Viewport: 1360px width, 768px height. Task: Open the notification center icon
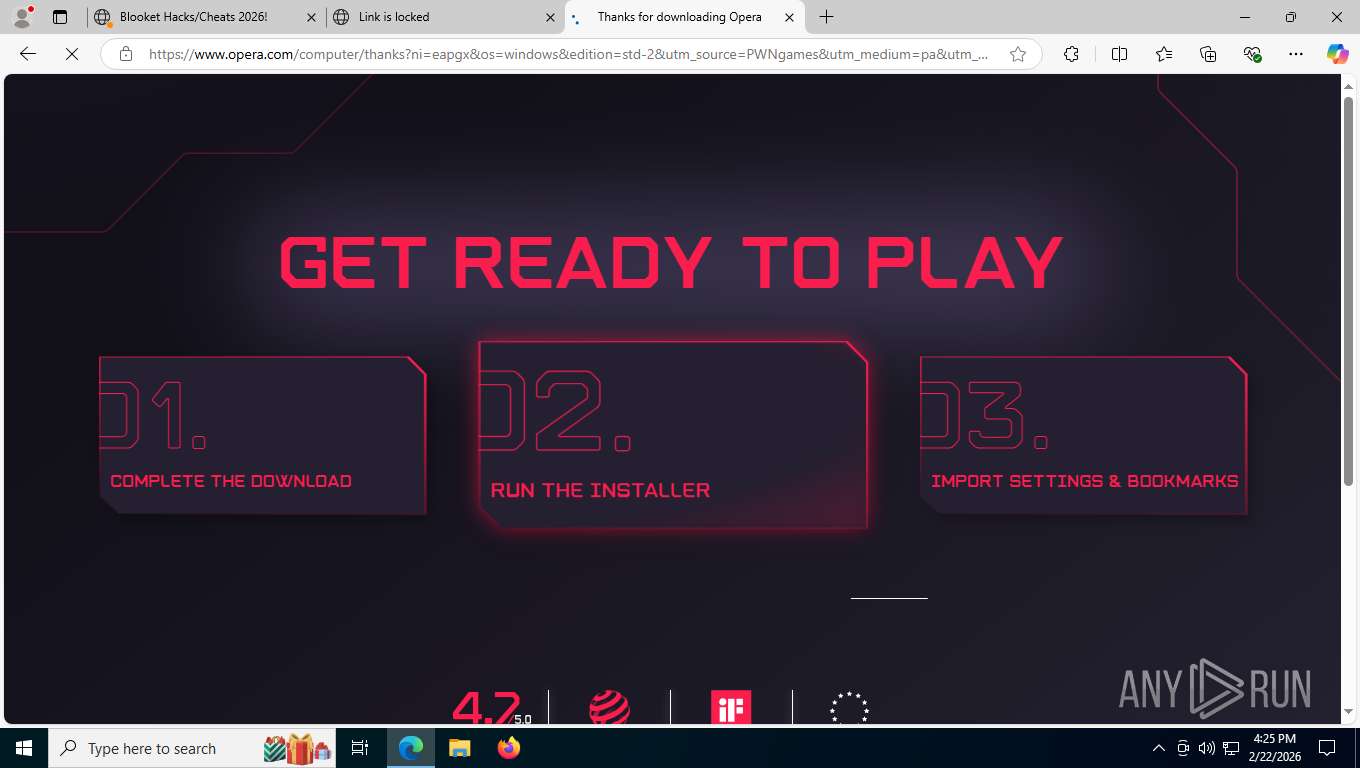tap(1327, 748)
